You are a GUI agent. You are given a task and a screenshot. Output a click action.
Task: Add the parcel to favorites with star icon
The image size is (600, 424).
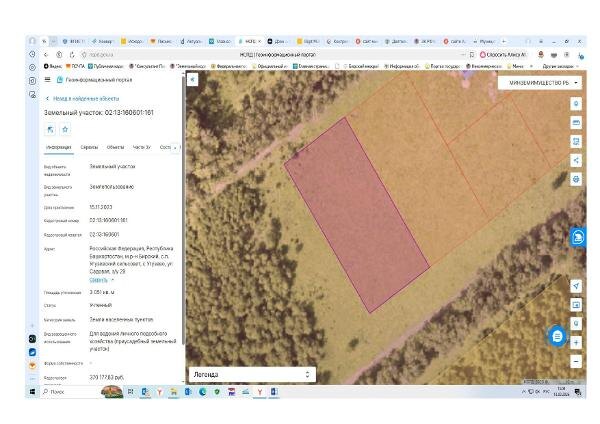pyautogui.click(x=65, y=130)
